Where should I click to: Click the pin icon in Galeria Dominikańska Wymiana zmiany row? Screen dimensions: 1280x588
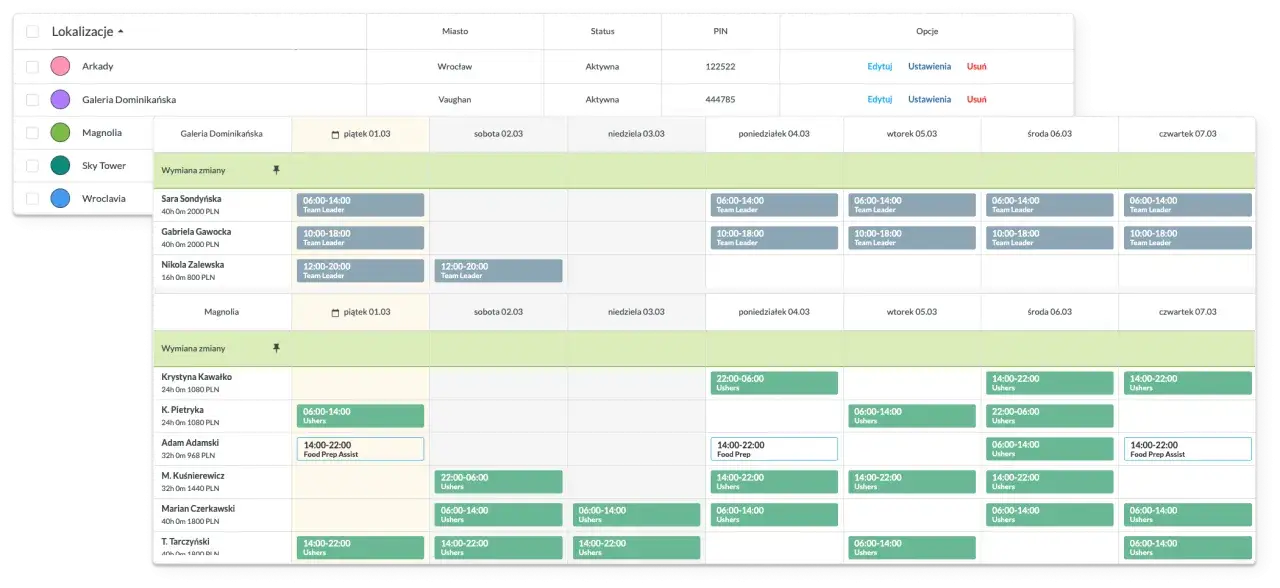[276, 170]
